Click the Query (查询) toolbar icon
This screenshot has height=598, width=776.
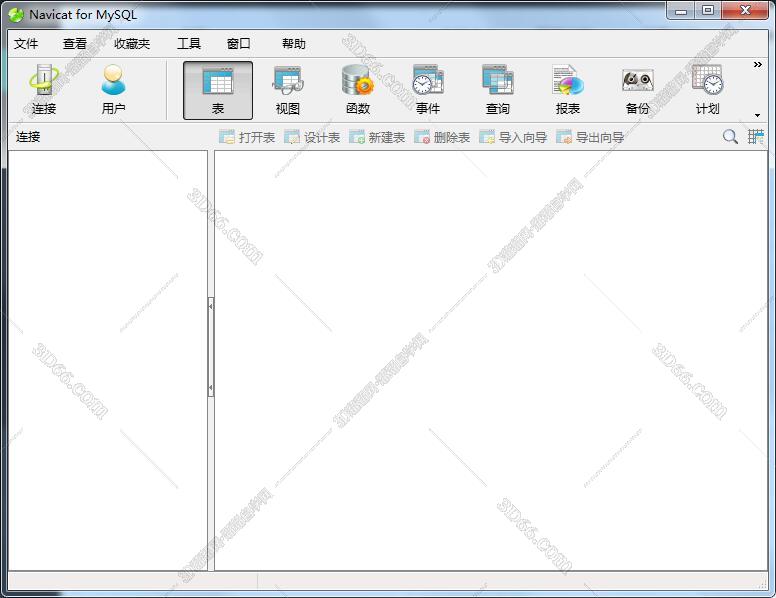pos(497,90)
